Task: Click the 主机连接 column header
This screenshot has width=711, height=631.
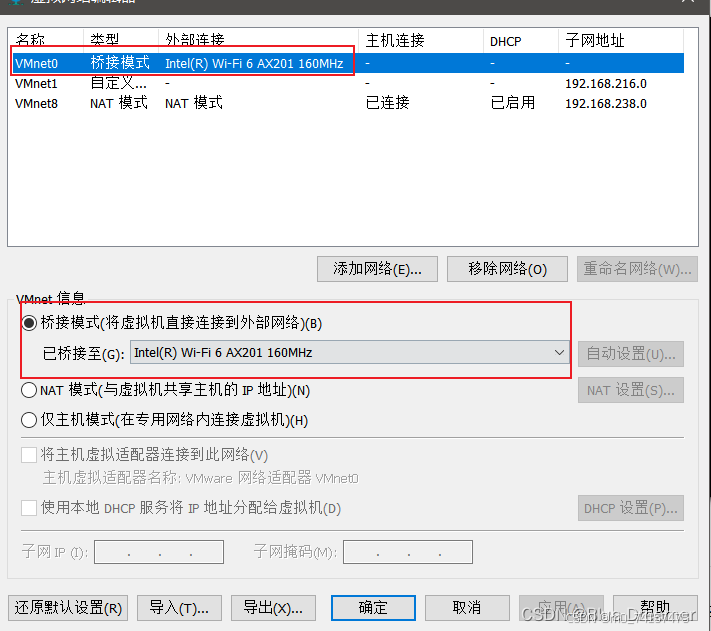Action: click(x=421, y=40)
